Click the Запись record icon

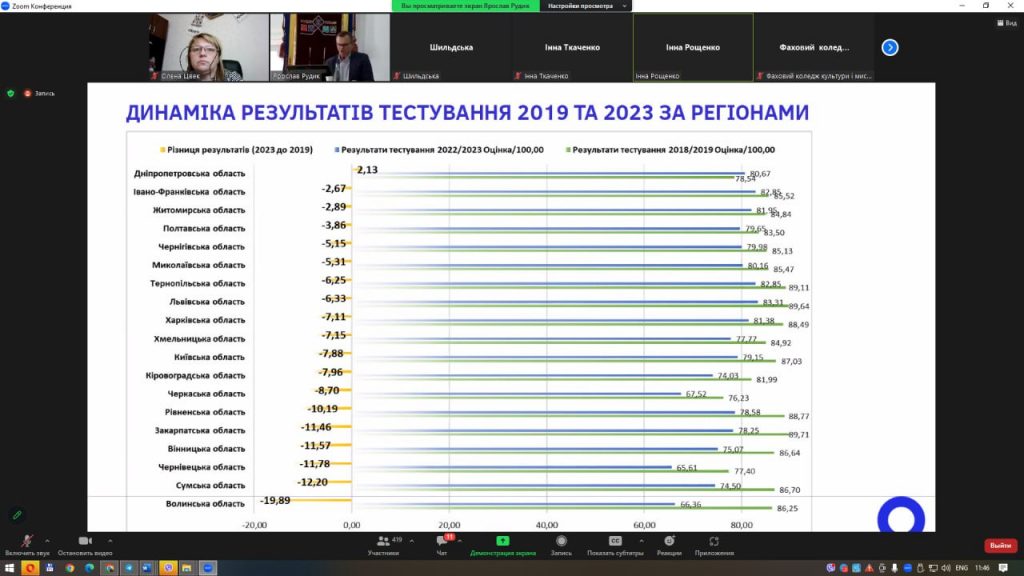pyautogui.click(x=561, y=541)
